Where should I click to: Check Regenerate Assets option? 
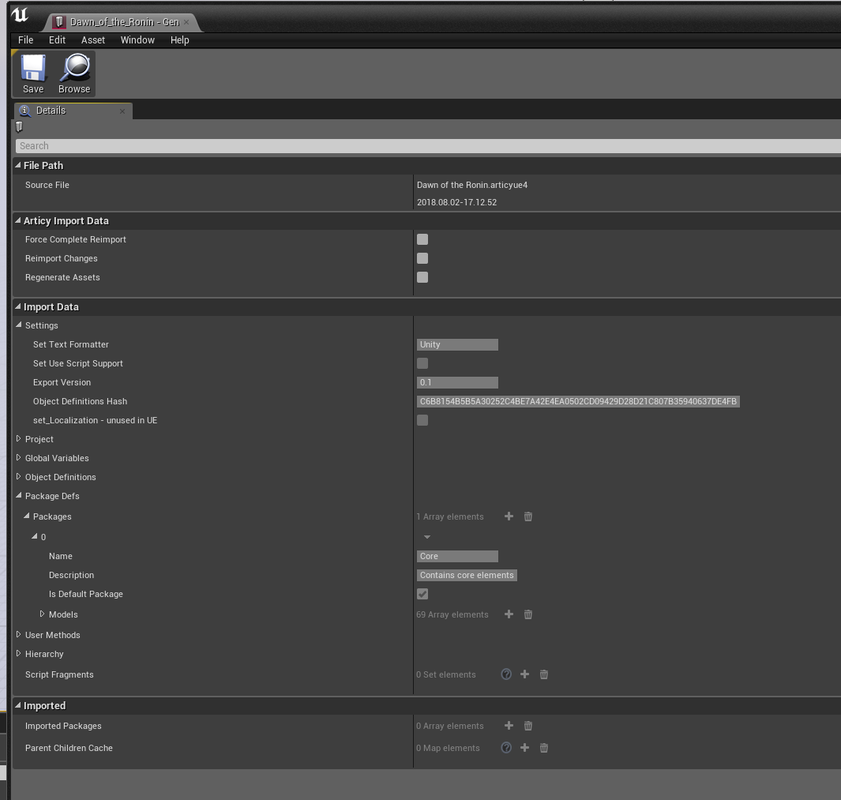pyautogui.click(x=422, y=277)
